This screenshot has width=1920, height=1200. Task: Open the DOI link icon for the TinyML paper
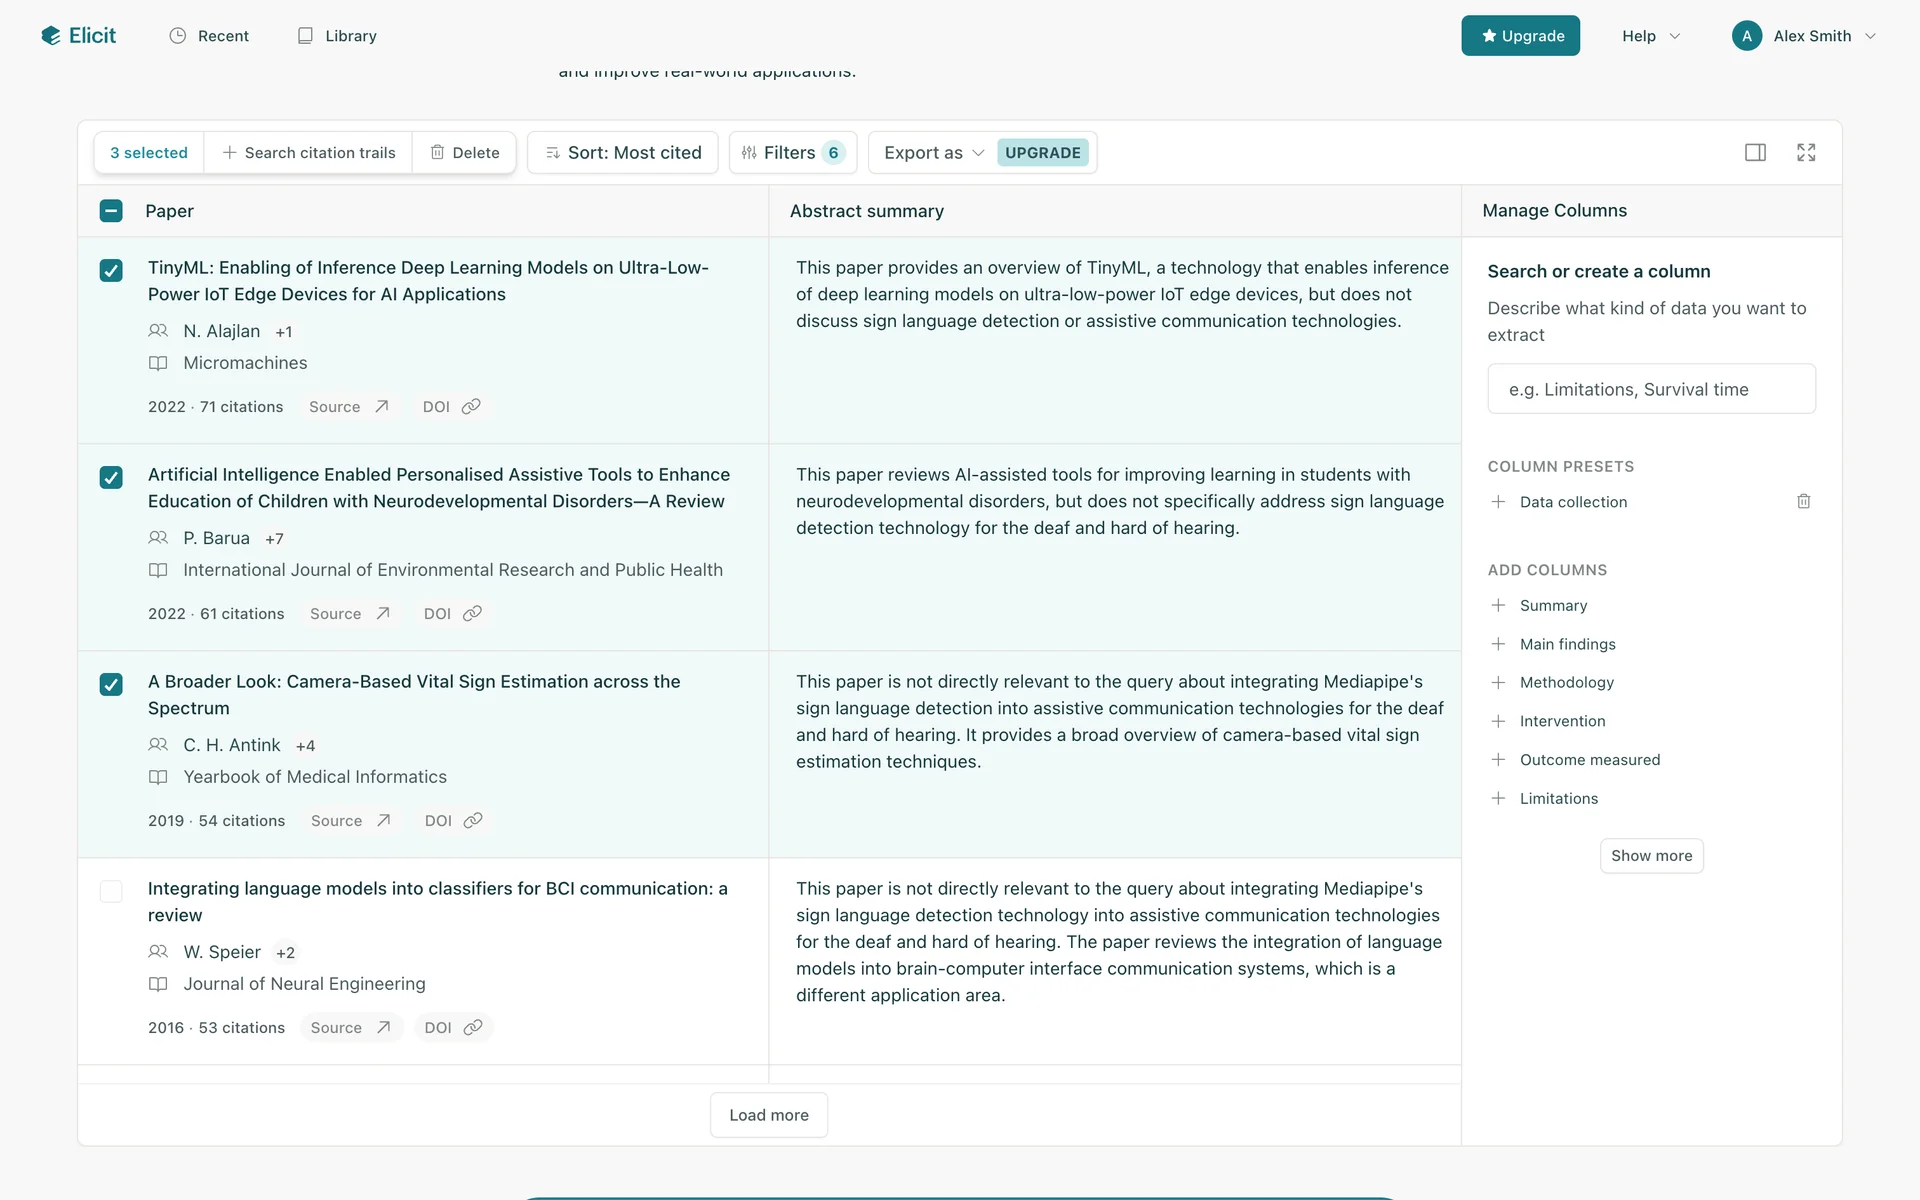pos(471,406)
